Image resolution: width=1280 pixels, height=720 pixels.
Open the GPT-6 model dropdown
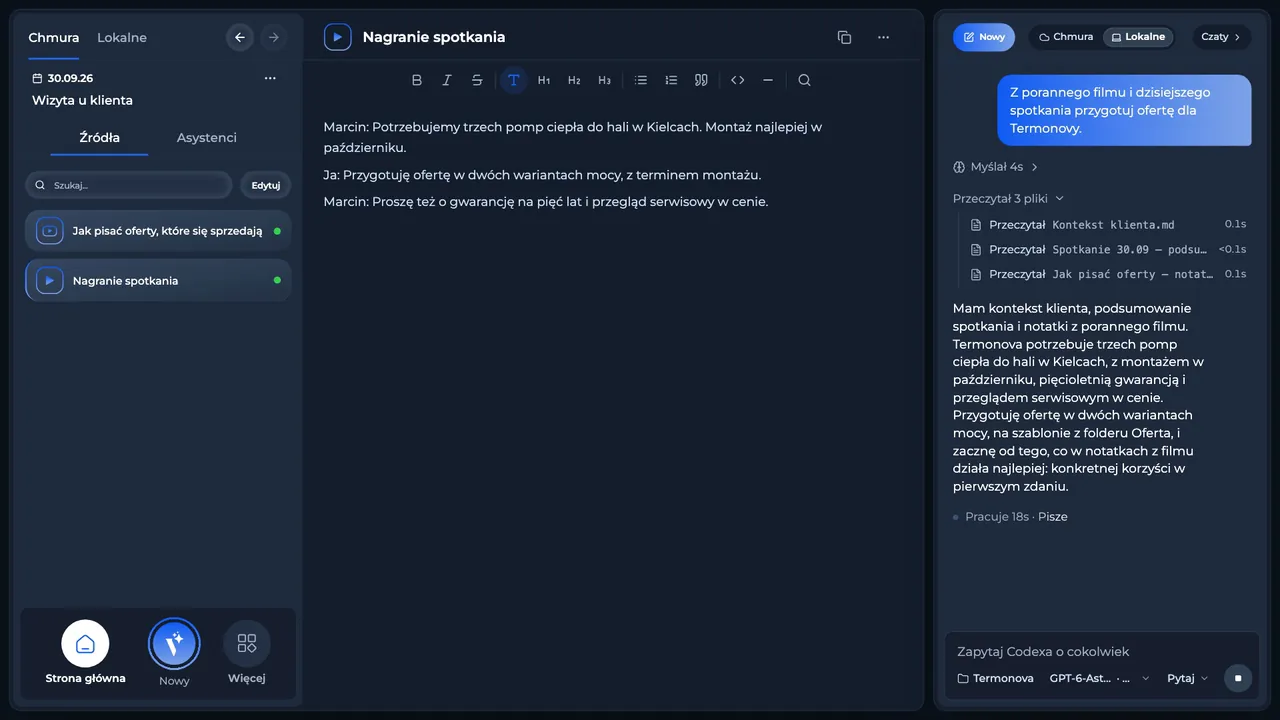(1099, 678)
